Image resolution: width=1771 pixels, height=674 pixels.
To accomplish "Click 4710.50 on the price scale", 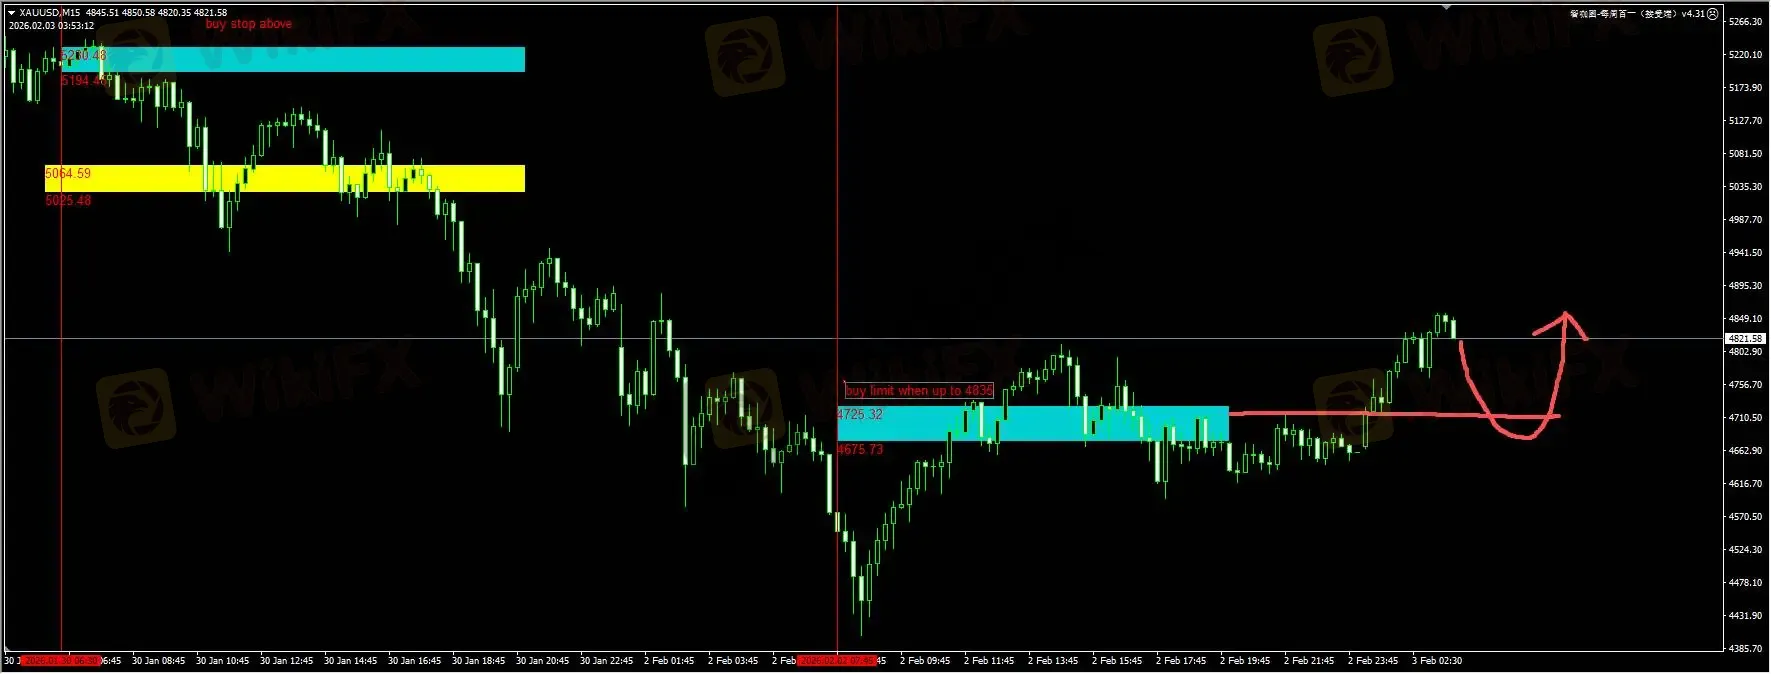I will tap(1745, 418).
